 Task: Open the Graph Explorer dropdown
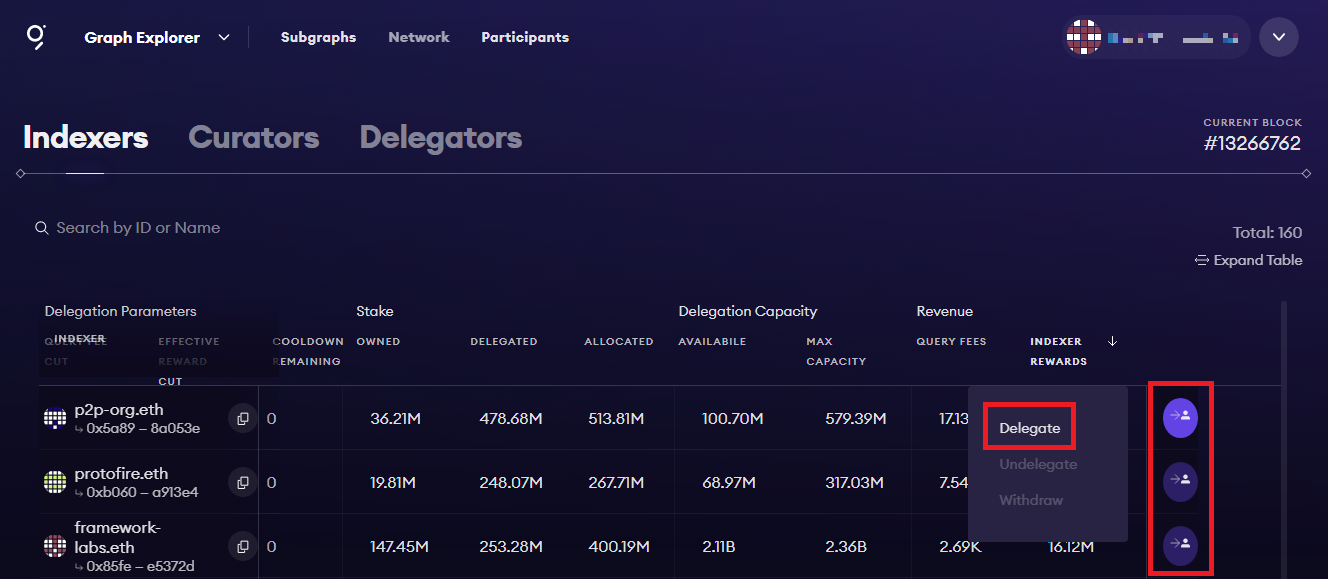click(x=224, y=38)
